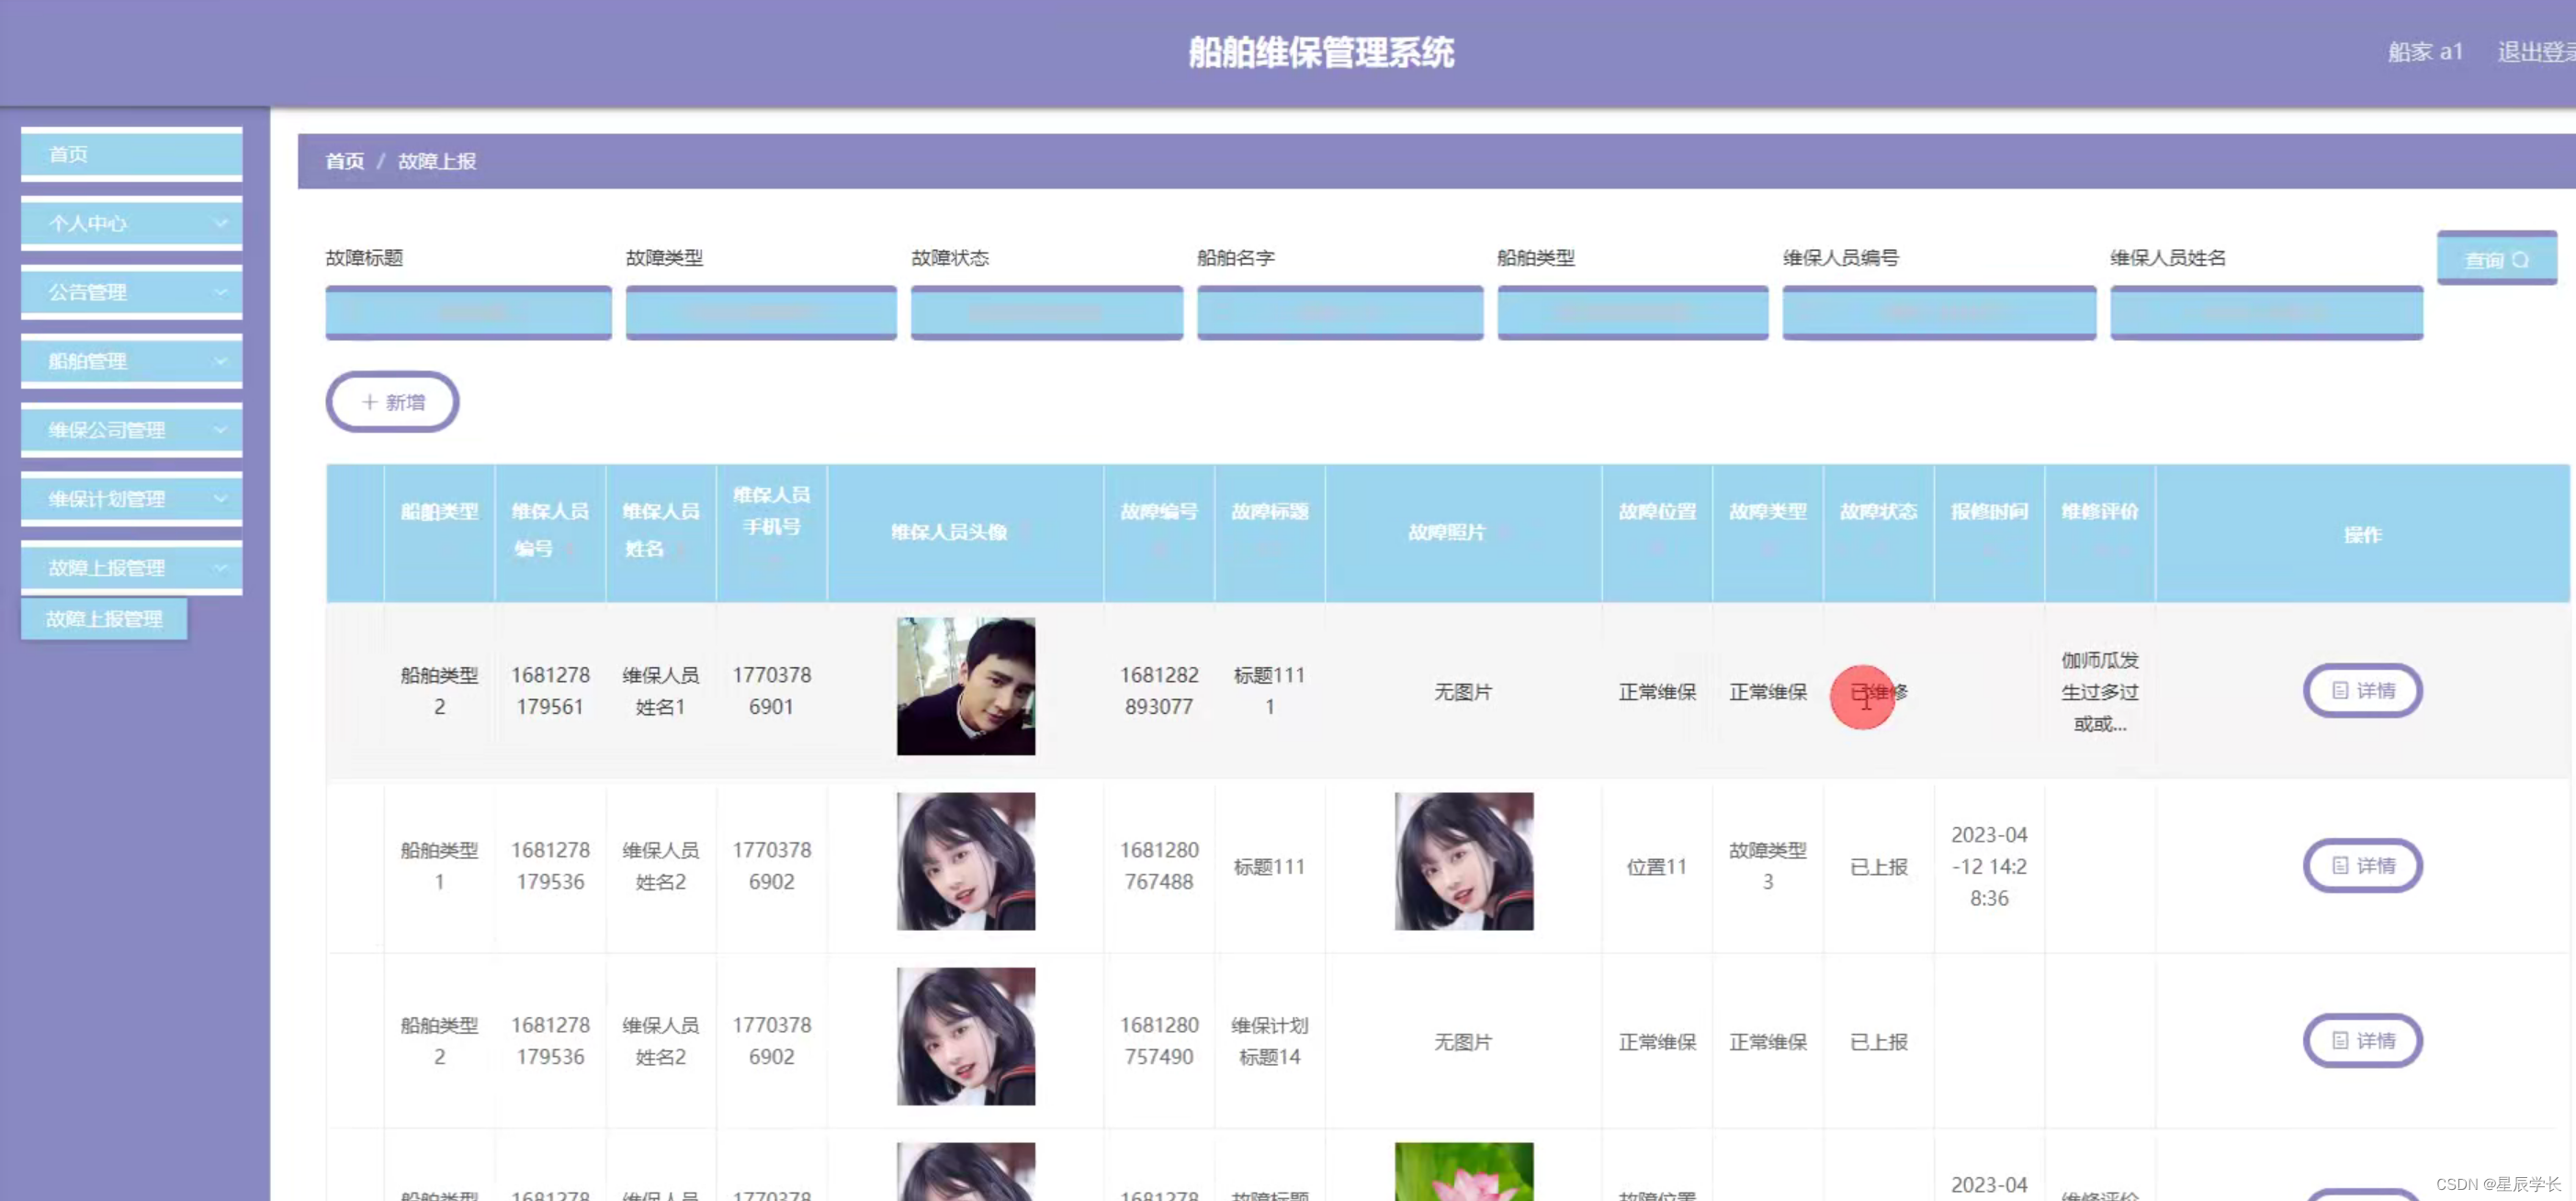2576x1201 pixels.
Task: Click the sort icon on the 故障编号 column header
Action: point(1160,549)
